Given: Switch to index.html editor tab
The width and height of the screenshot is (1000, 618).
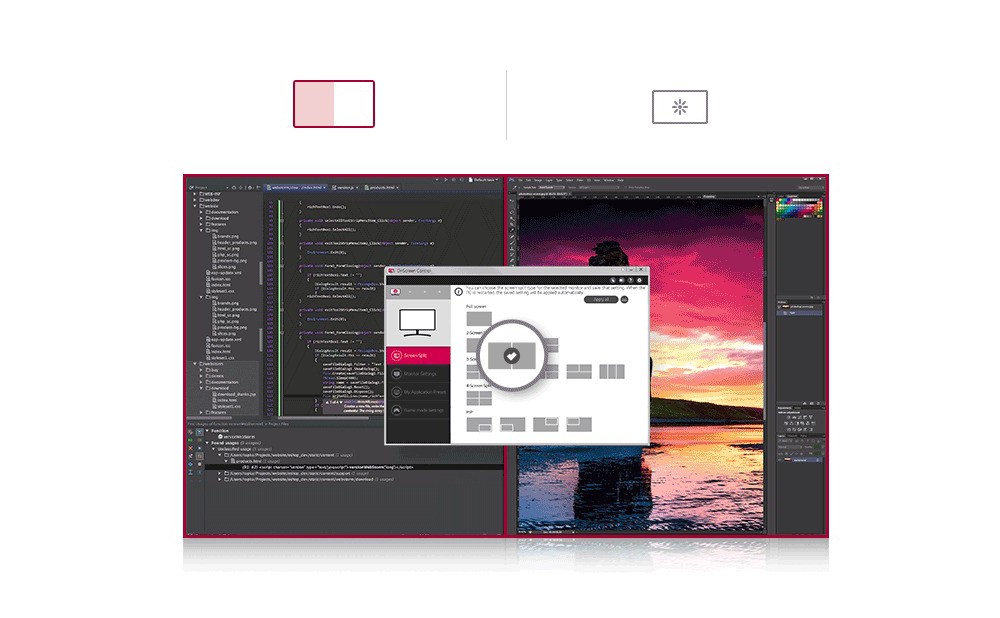Looking at the screenshot, I should click(x=296, y=188).
